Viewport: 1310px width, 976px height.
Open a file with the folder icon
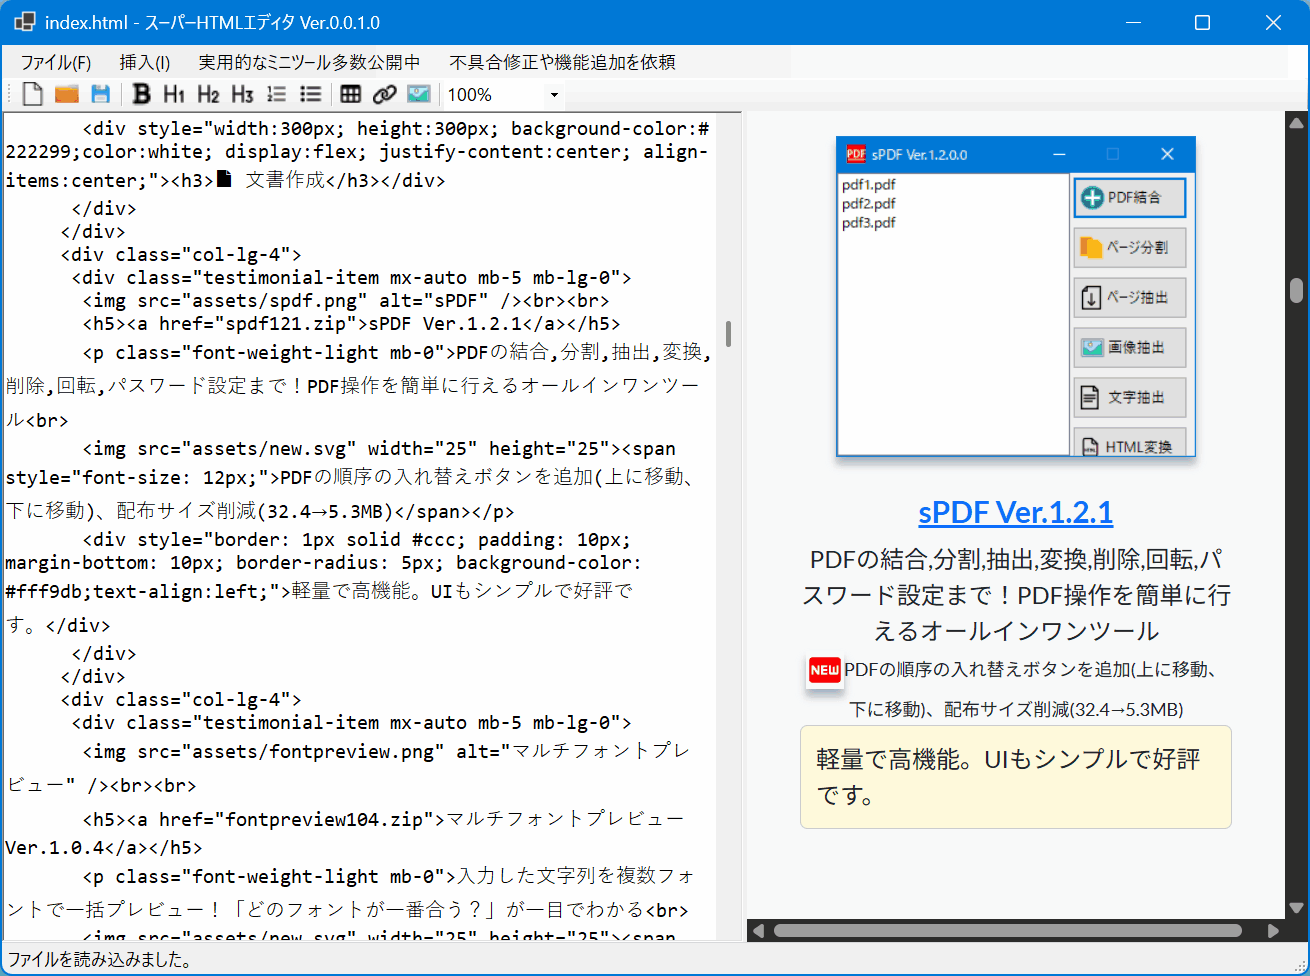point(66,95)
